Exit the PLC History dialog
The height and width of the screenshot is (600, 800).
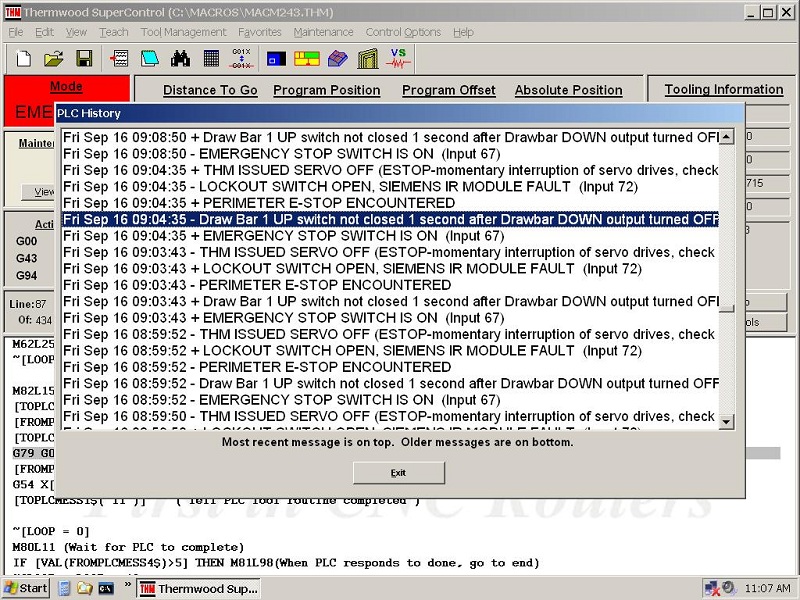(x=398, y=473)
